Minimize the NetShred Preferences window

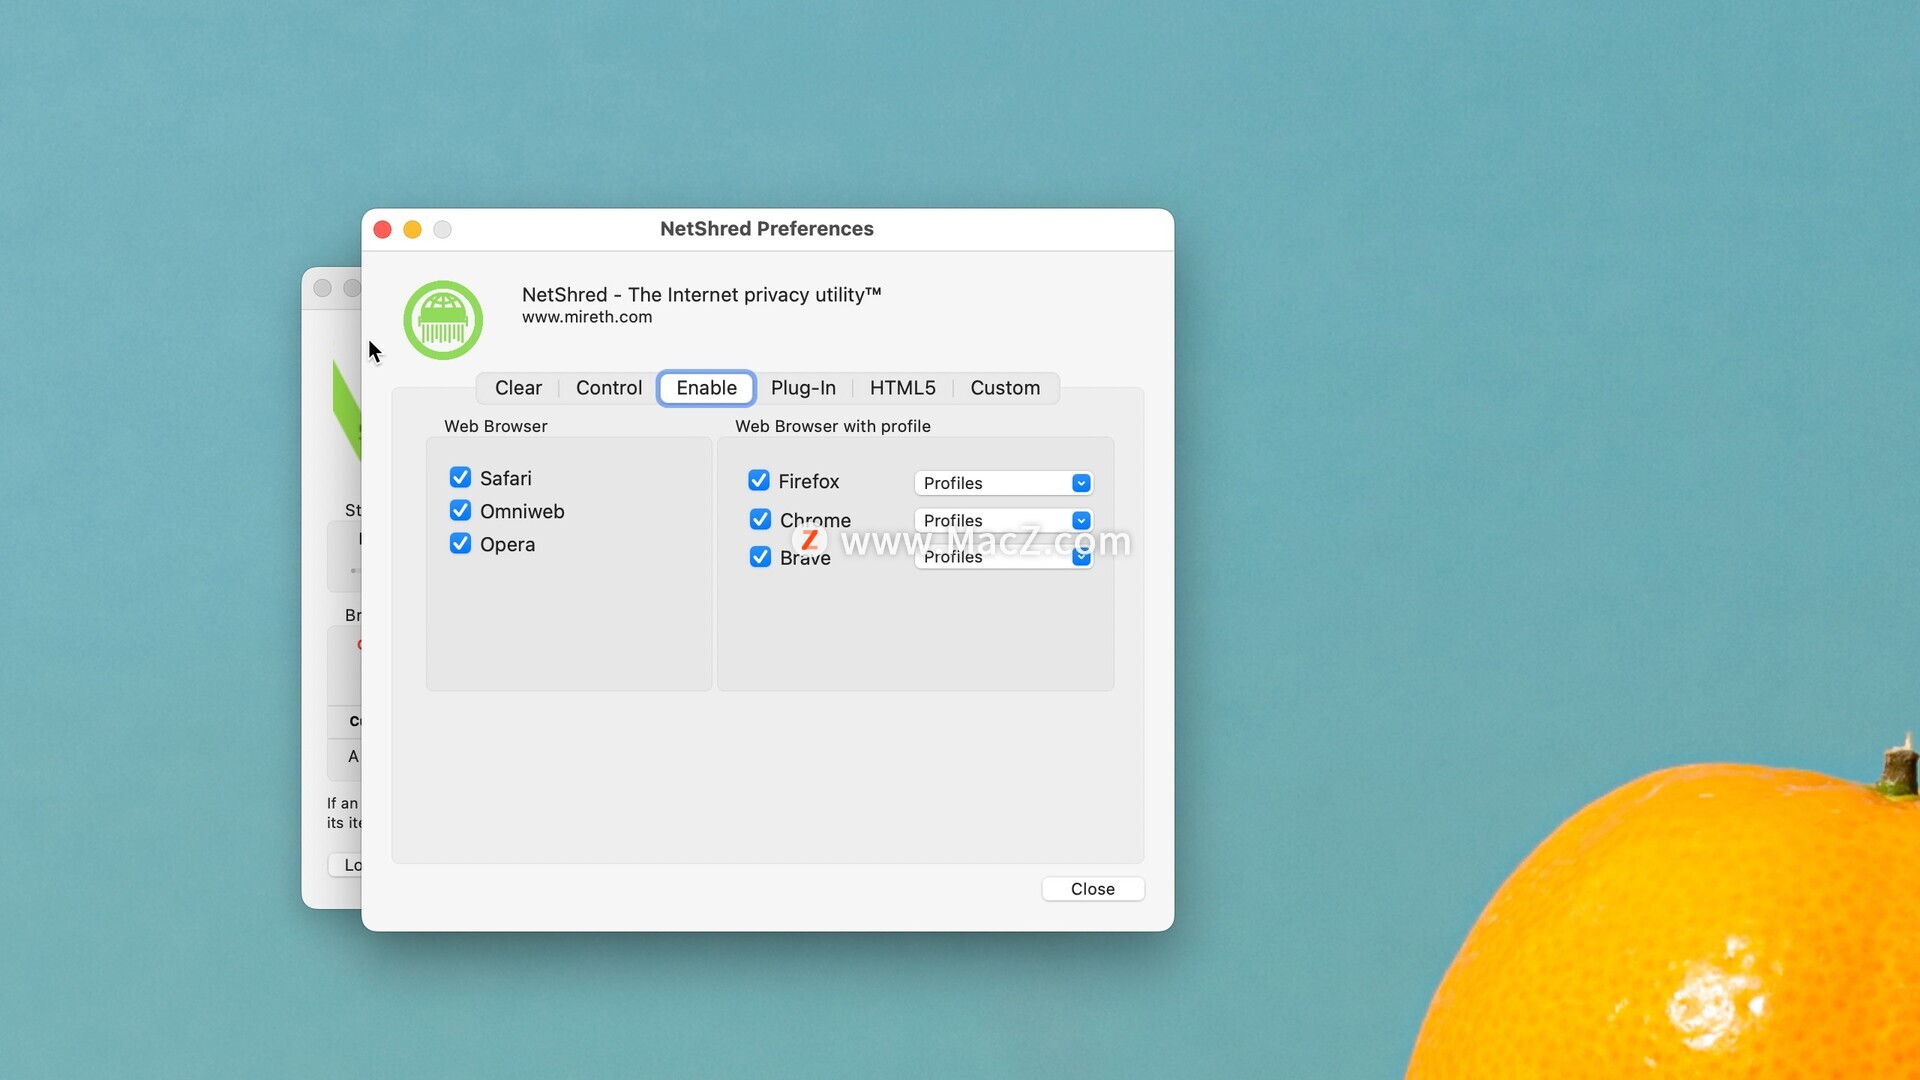tap(412, 230)
